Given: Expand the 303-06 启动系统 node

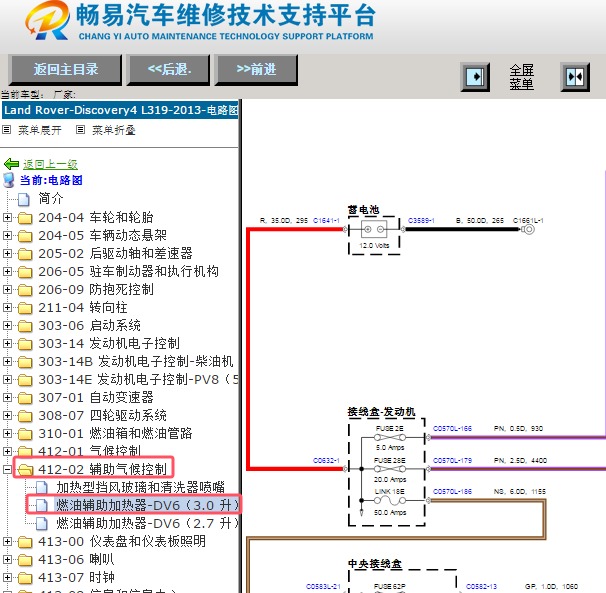Looking at the screenshot, I should point(7,325).
